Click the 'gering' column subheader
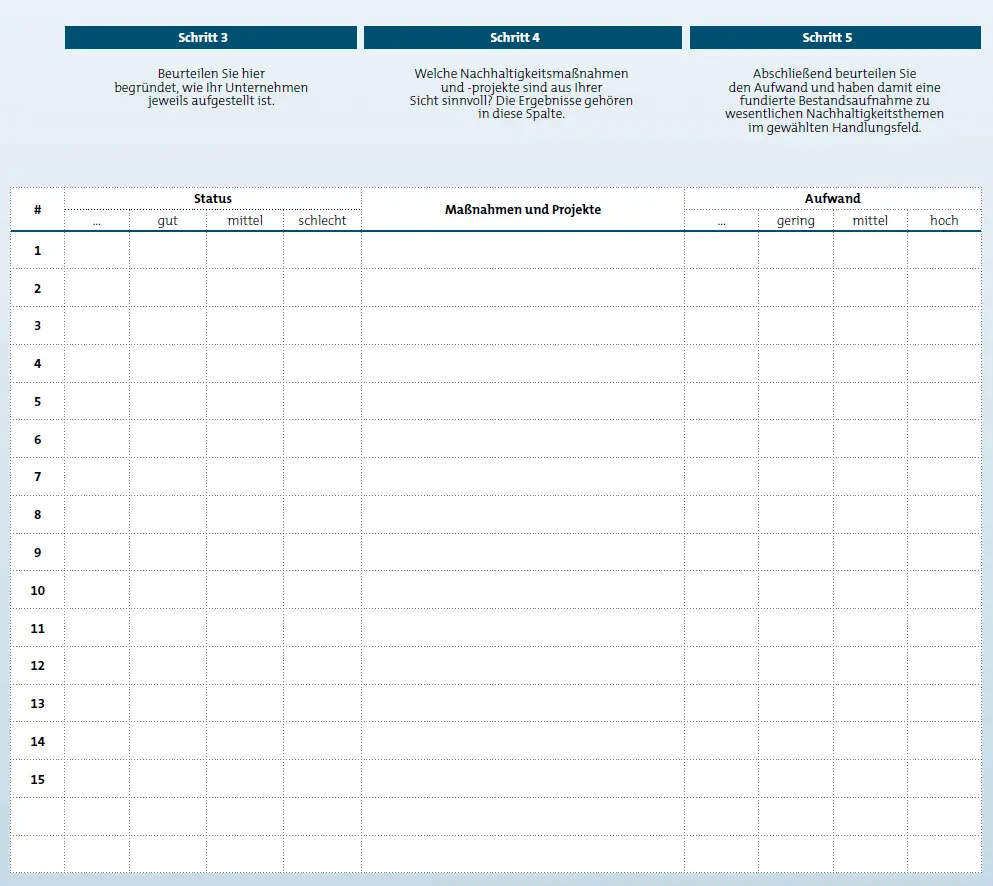The height and width of the screenshot is (886, 993). pyautogui.click(x=796, y=221)
